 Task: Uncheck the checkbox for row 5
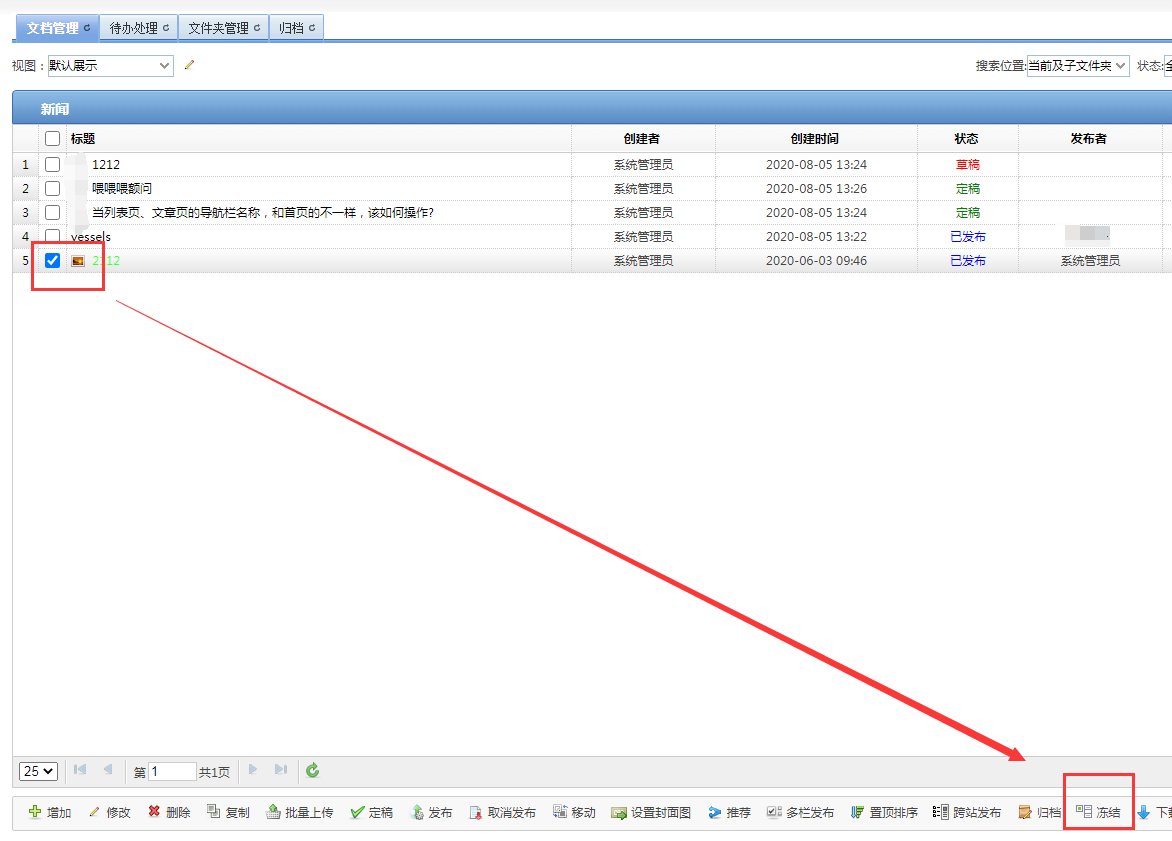53,261
